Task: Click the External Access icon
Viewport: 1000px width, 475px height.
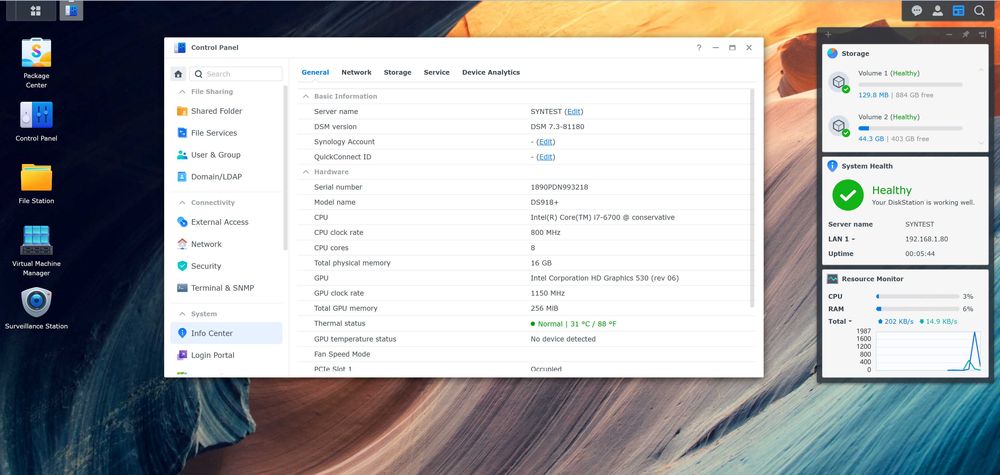Action: [182, 222]
